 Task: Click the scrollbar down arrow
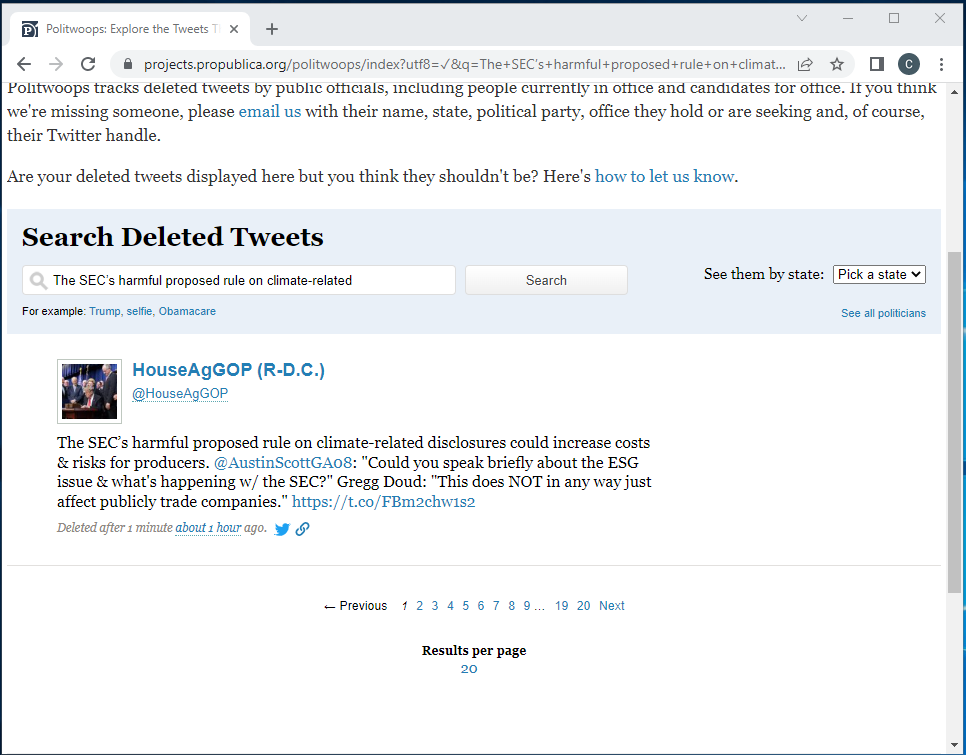954,746
